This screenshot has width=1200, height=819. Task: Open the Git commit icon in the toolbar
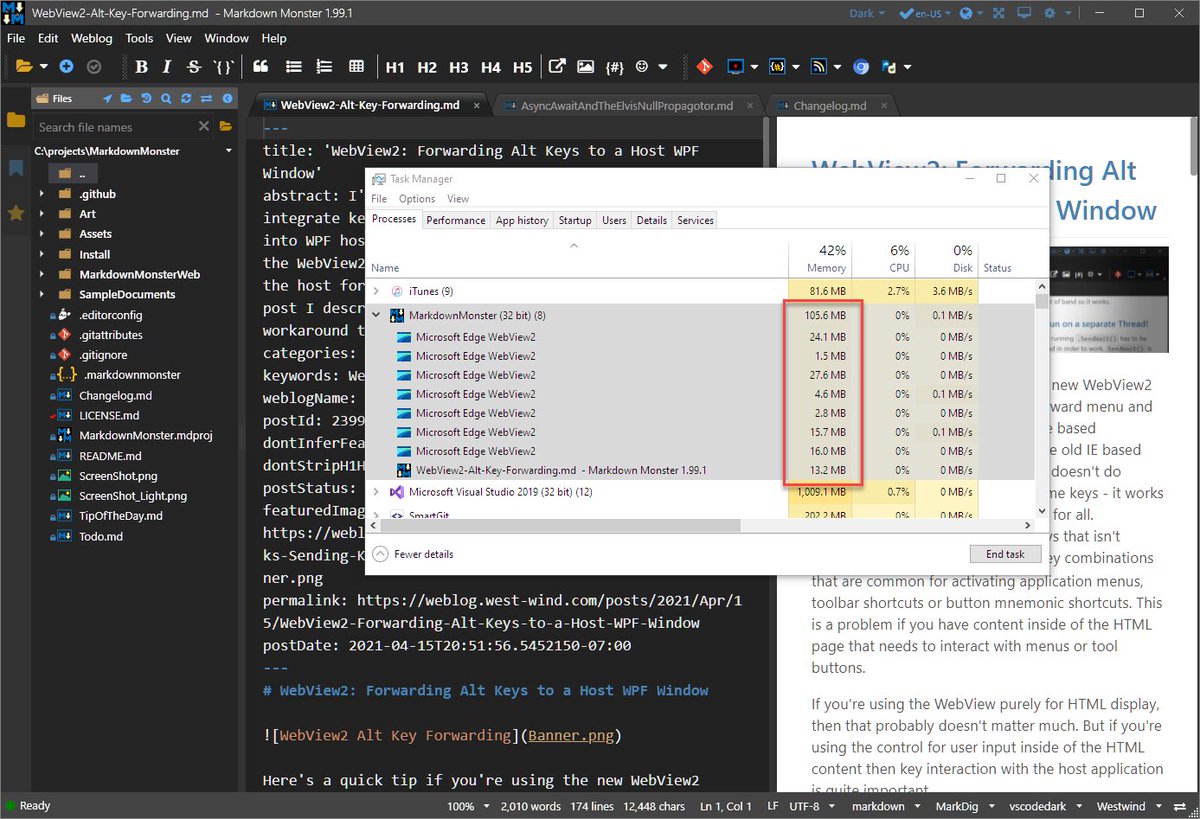[x=704, y=67]
